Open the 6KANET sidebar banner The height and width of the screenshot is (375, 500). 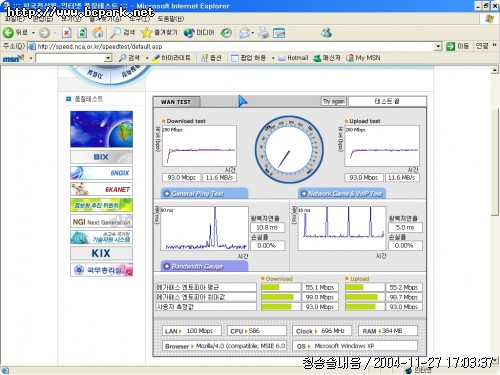point(101,189)
